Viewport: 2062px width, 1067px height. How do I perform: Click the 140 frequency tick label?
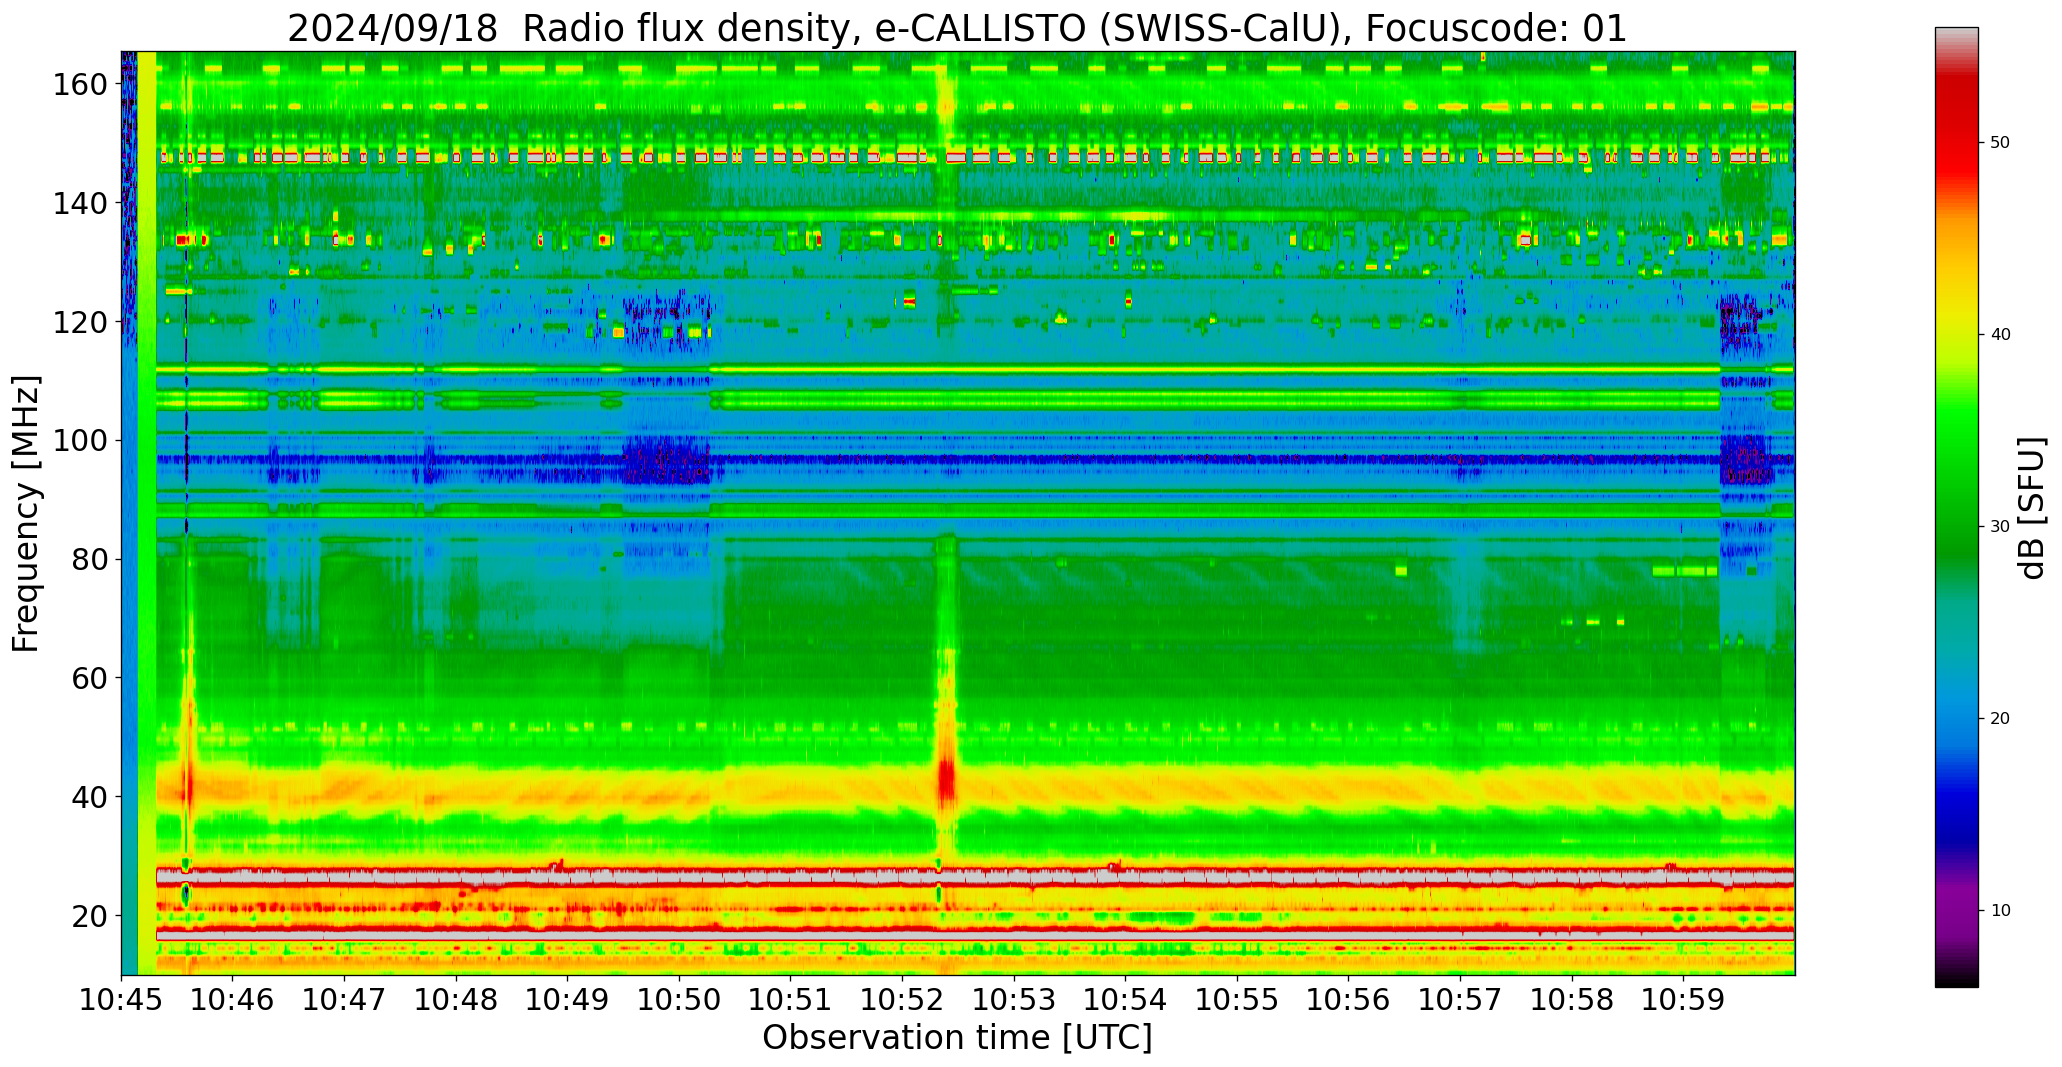point(80,204)
